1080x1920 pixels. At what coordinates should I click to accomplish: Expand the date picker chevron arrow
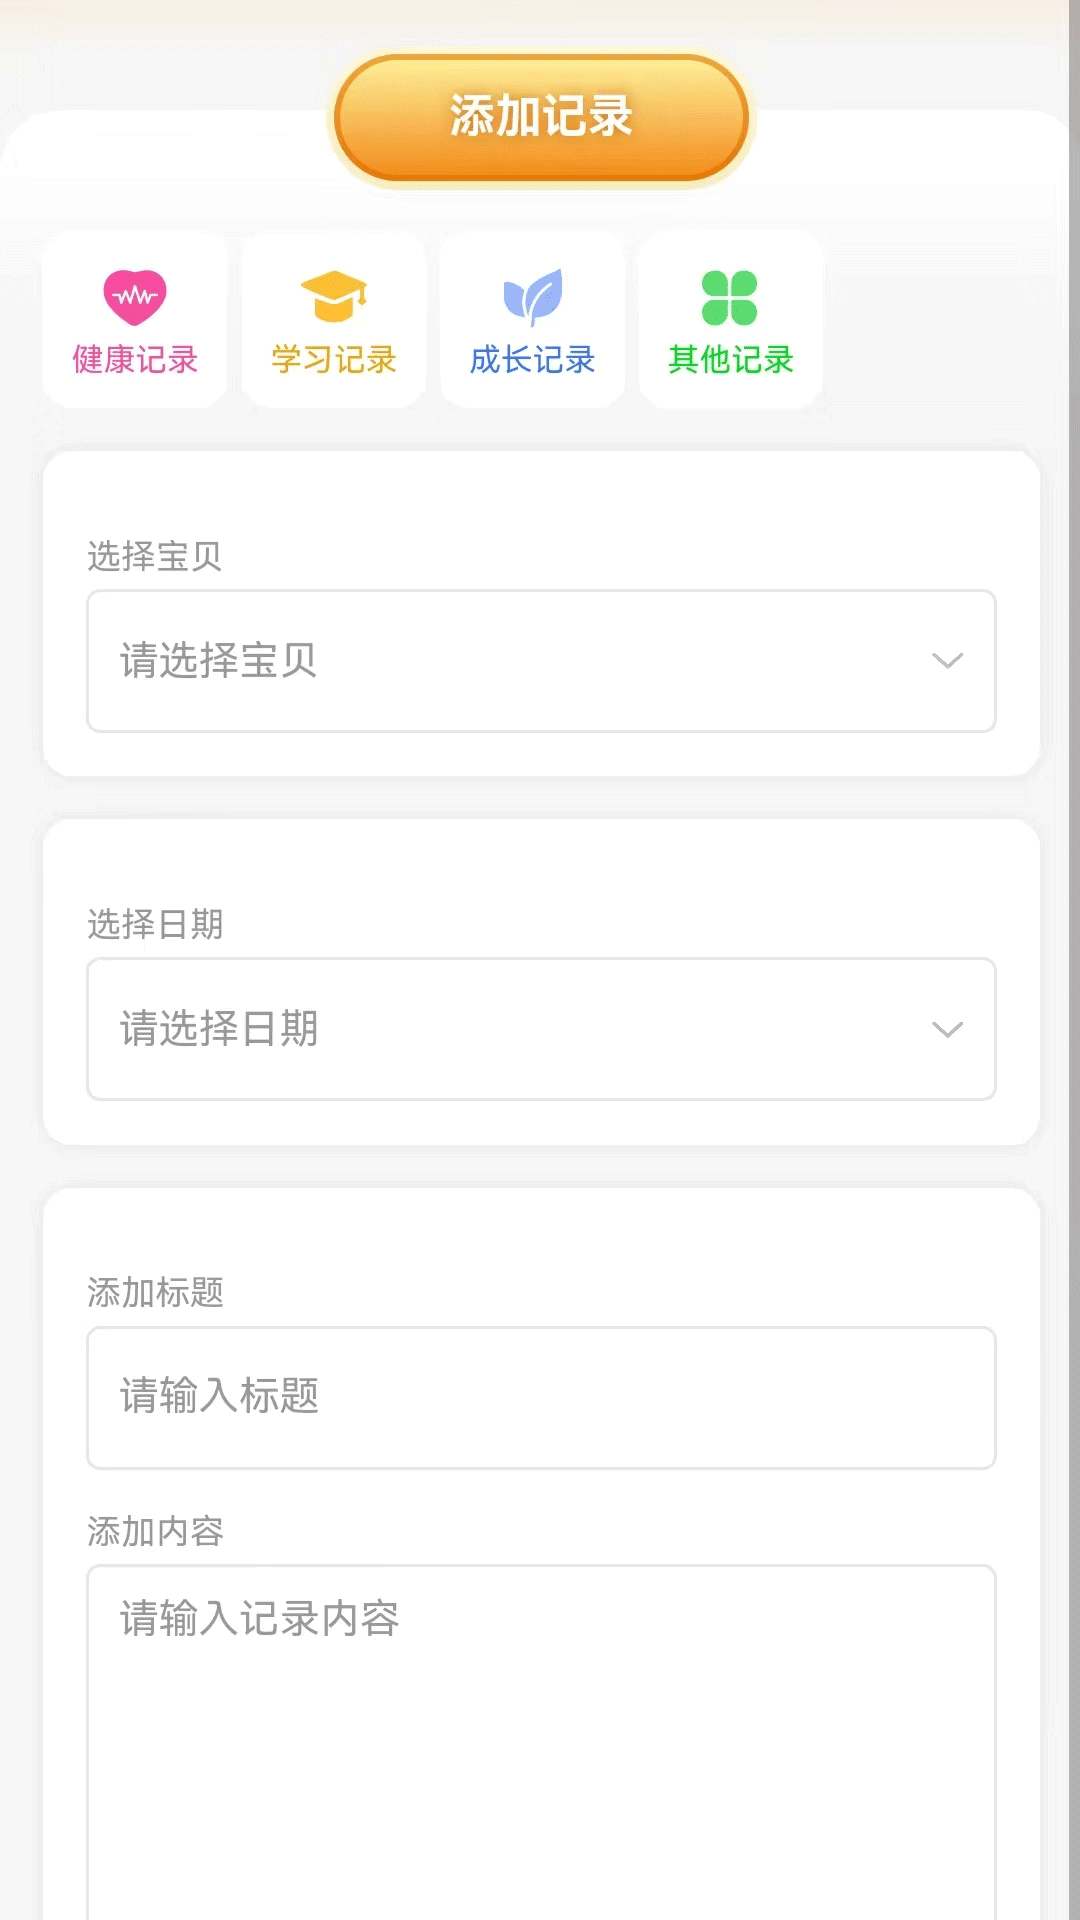tap(947, 1029)
